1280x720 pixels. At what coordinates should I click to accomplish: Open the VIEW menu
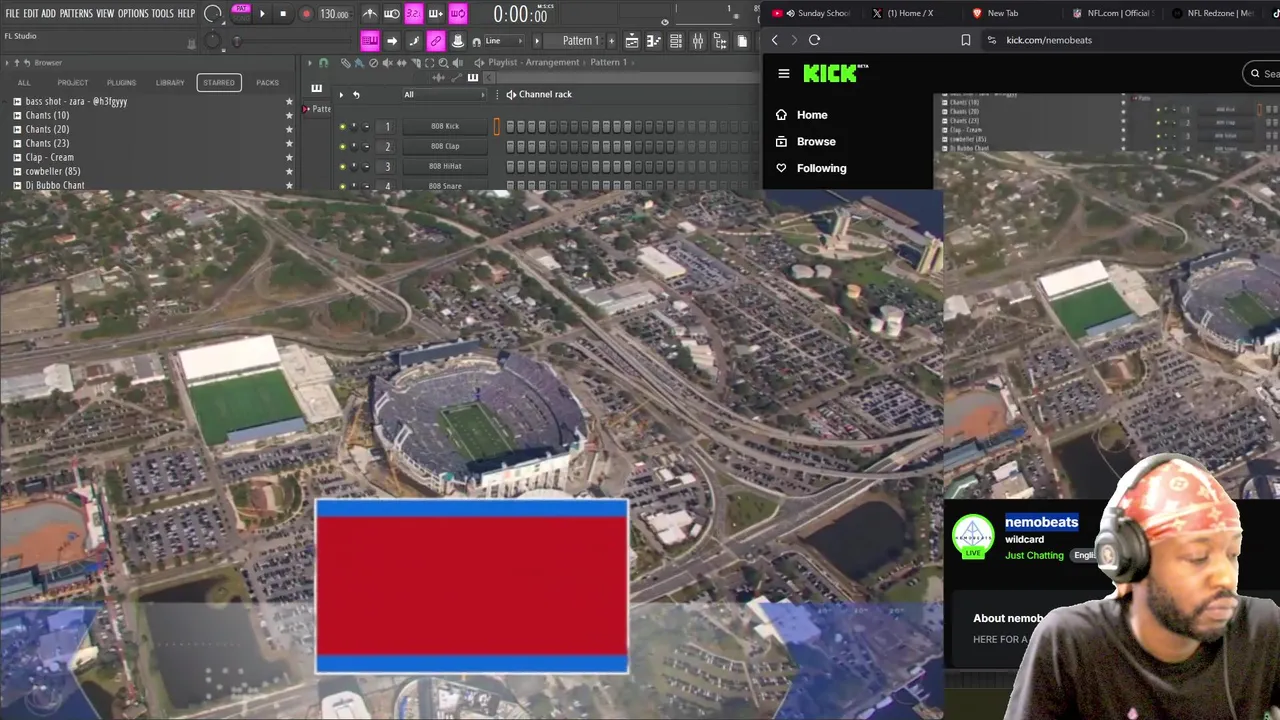[x=105, y=13]
